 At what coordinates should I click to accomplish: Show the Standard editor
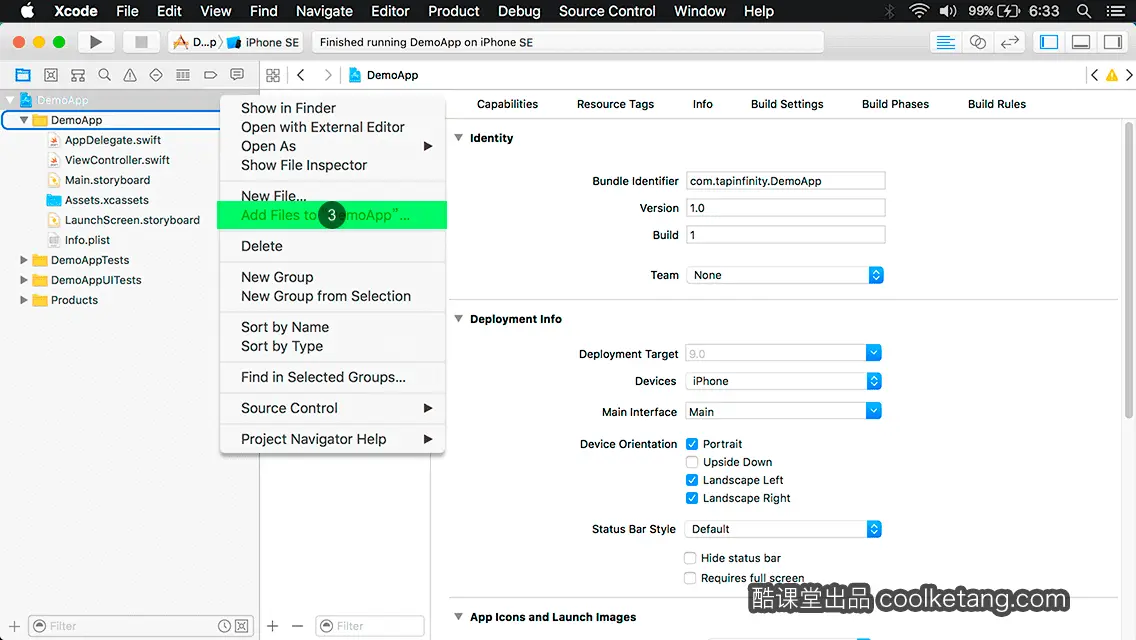(945, 42)
